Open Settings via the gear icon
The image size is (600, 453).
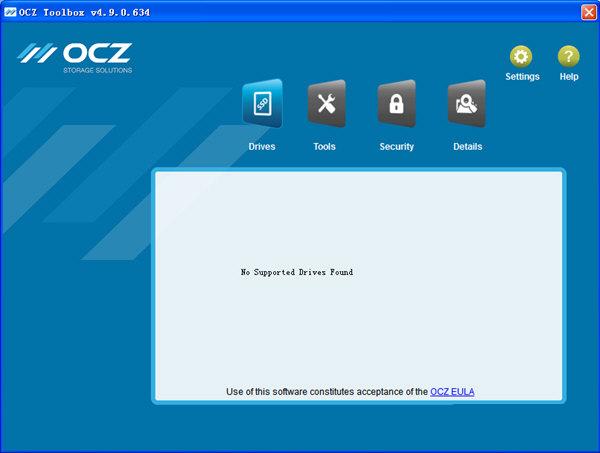[521, 57]
